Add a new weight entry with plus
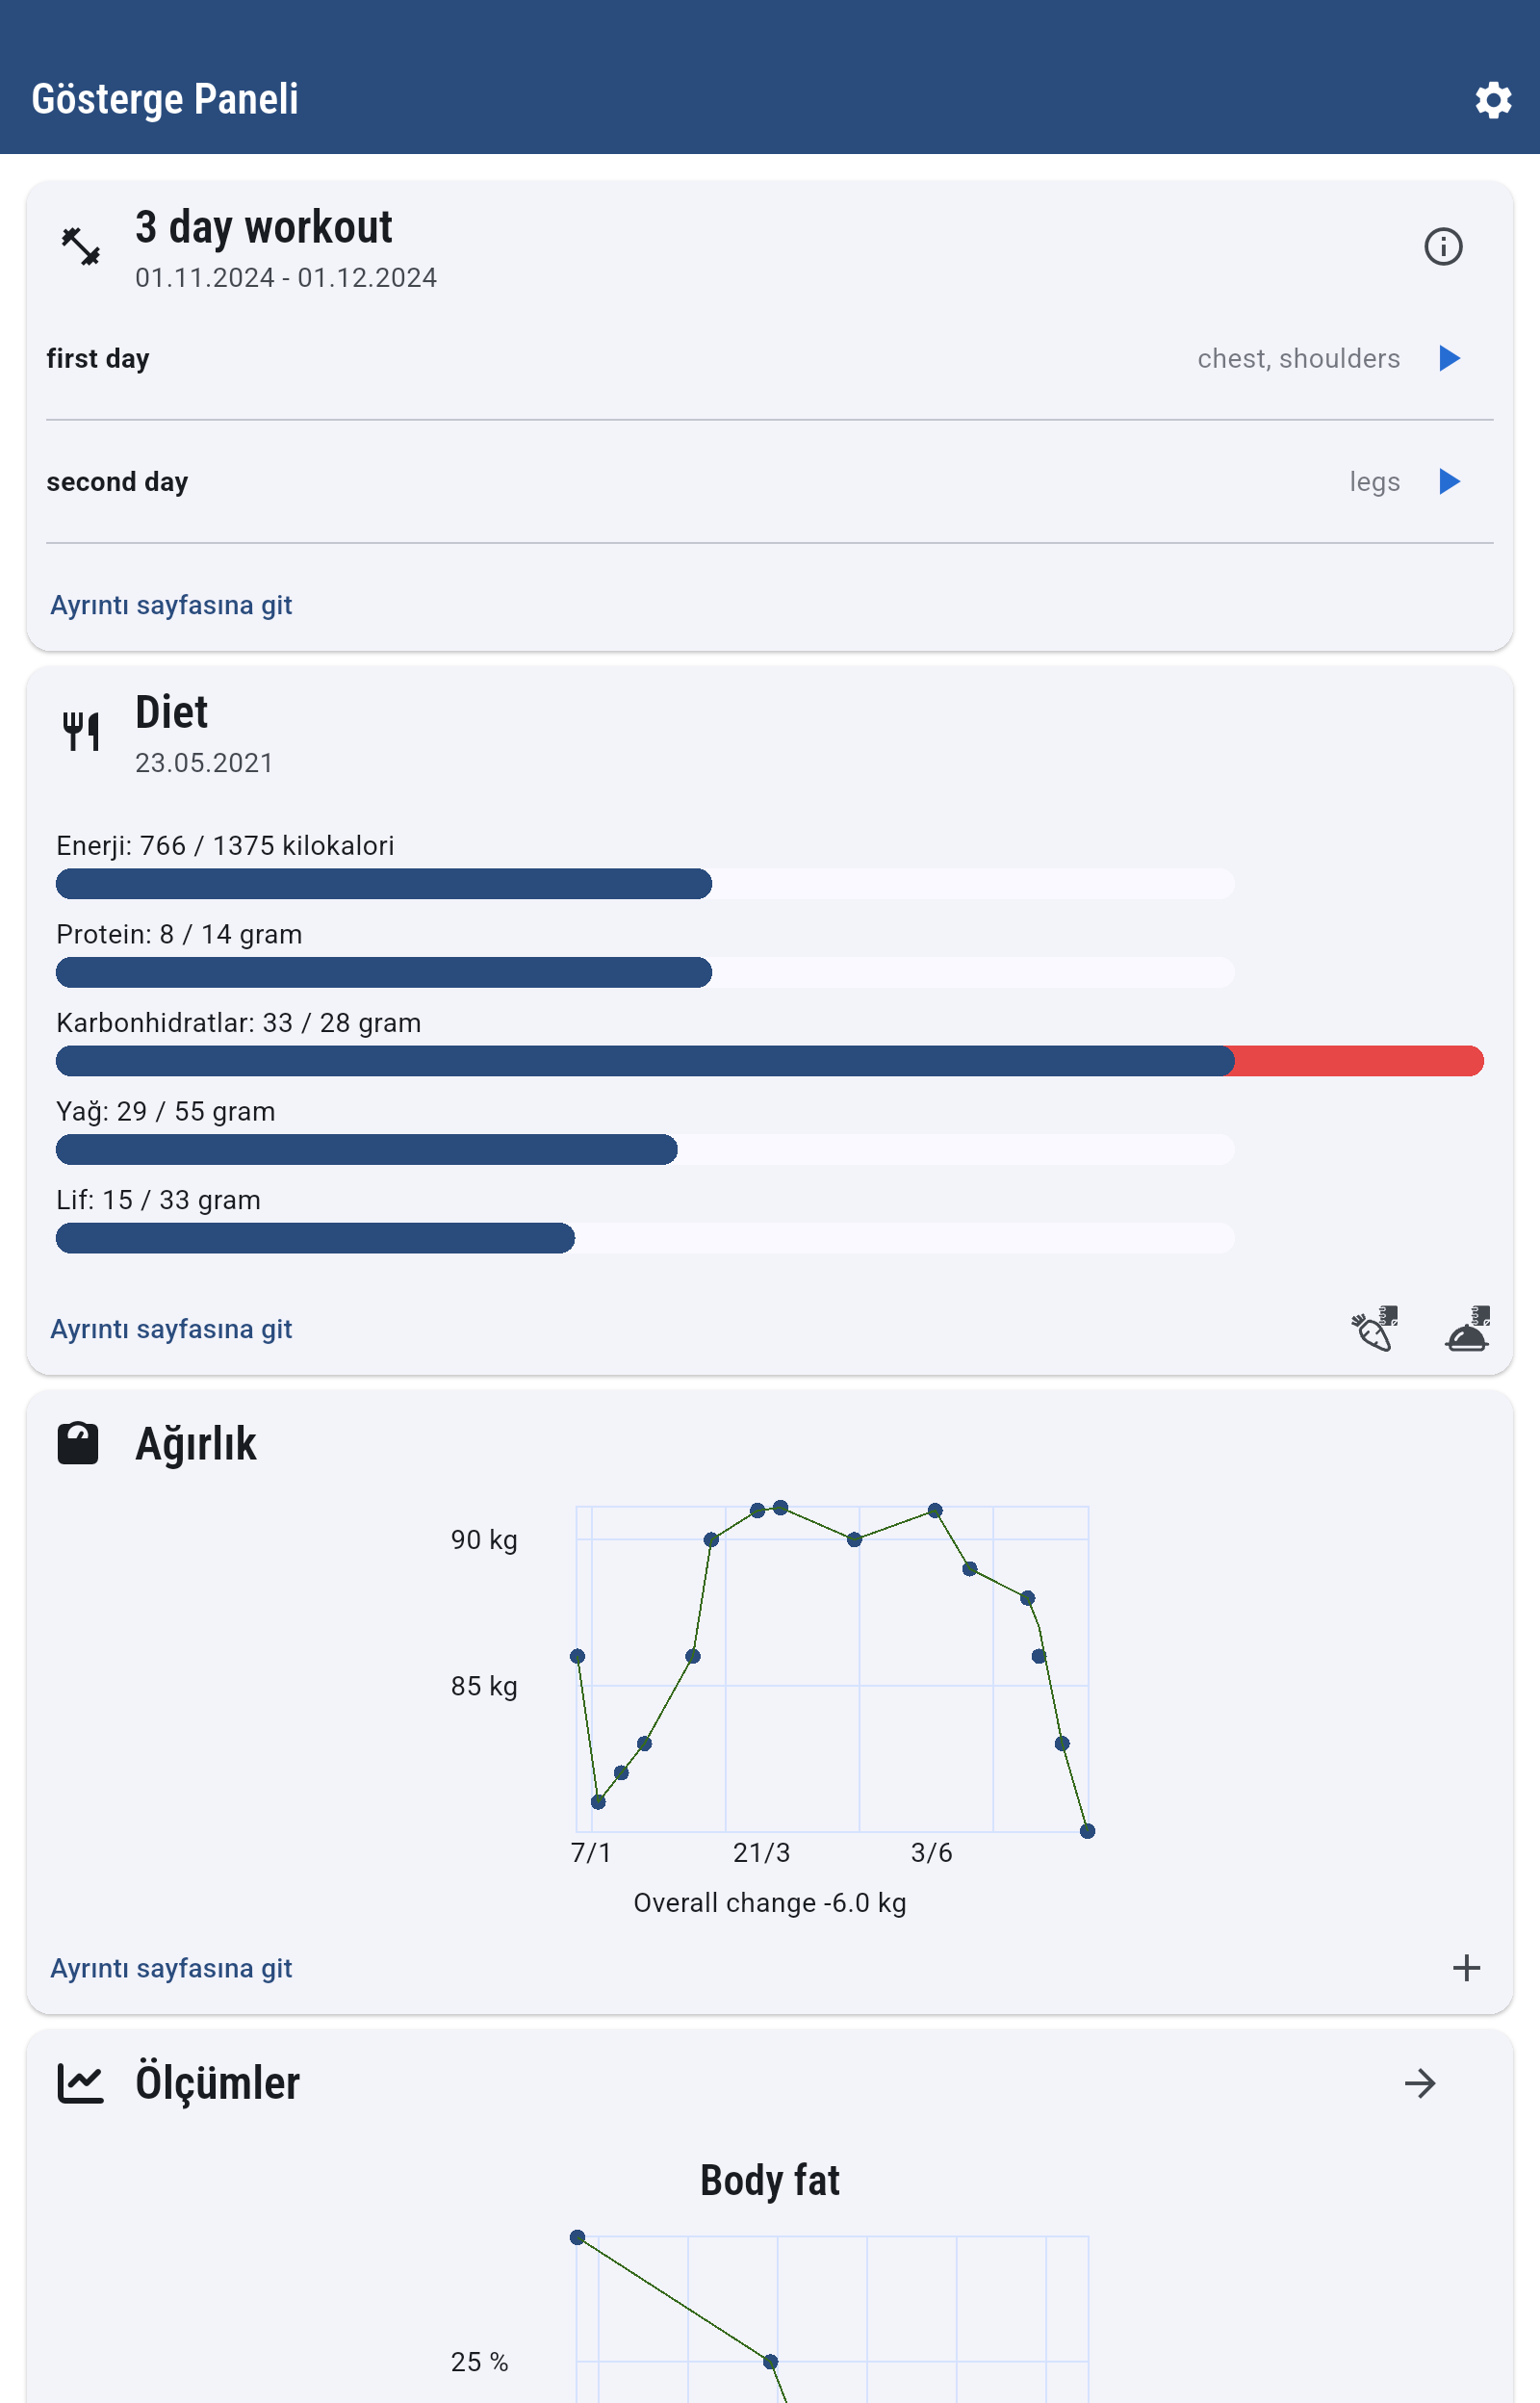Image resolution: width=1540 pixels, height=2403 pixels. click(x=1466, y=1967)
